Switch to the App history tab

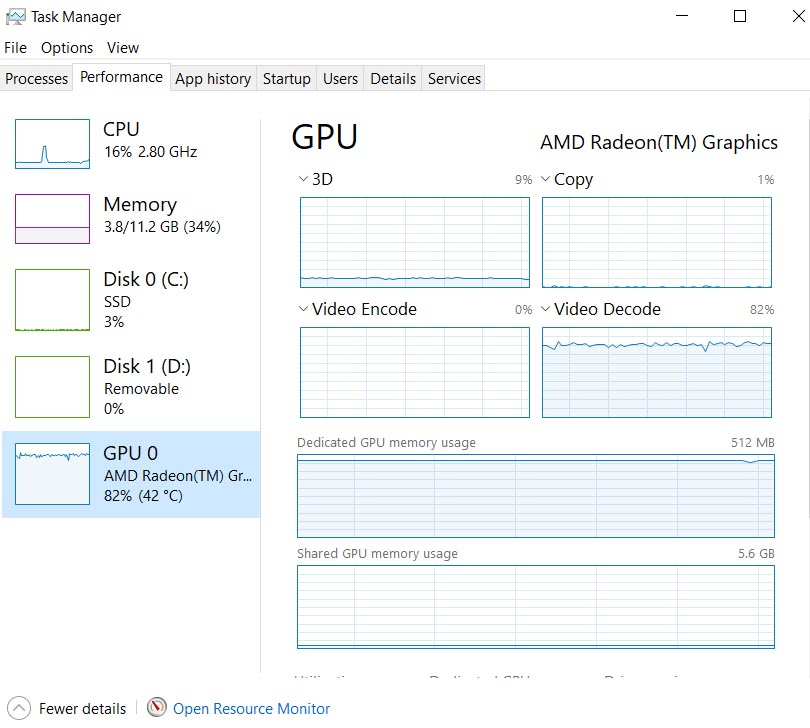click(213, 79)
